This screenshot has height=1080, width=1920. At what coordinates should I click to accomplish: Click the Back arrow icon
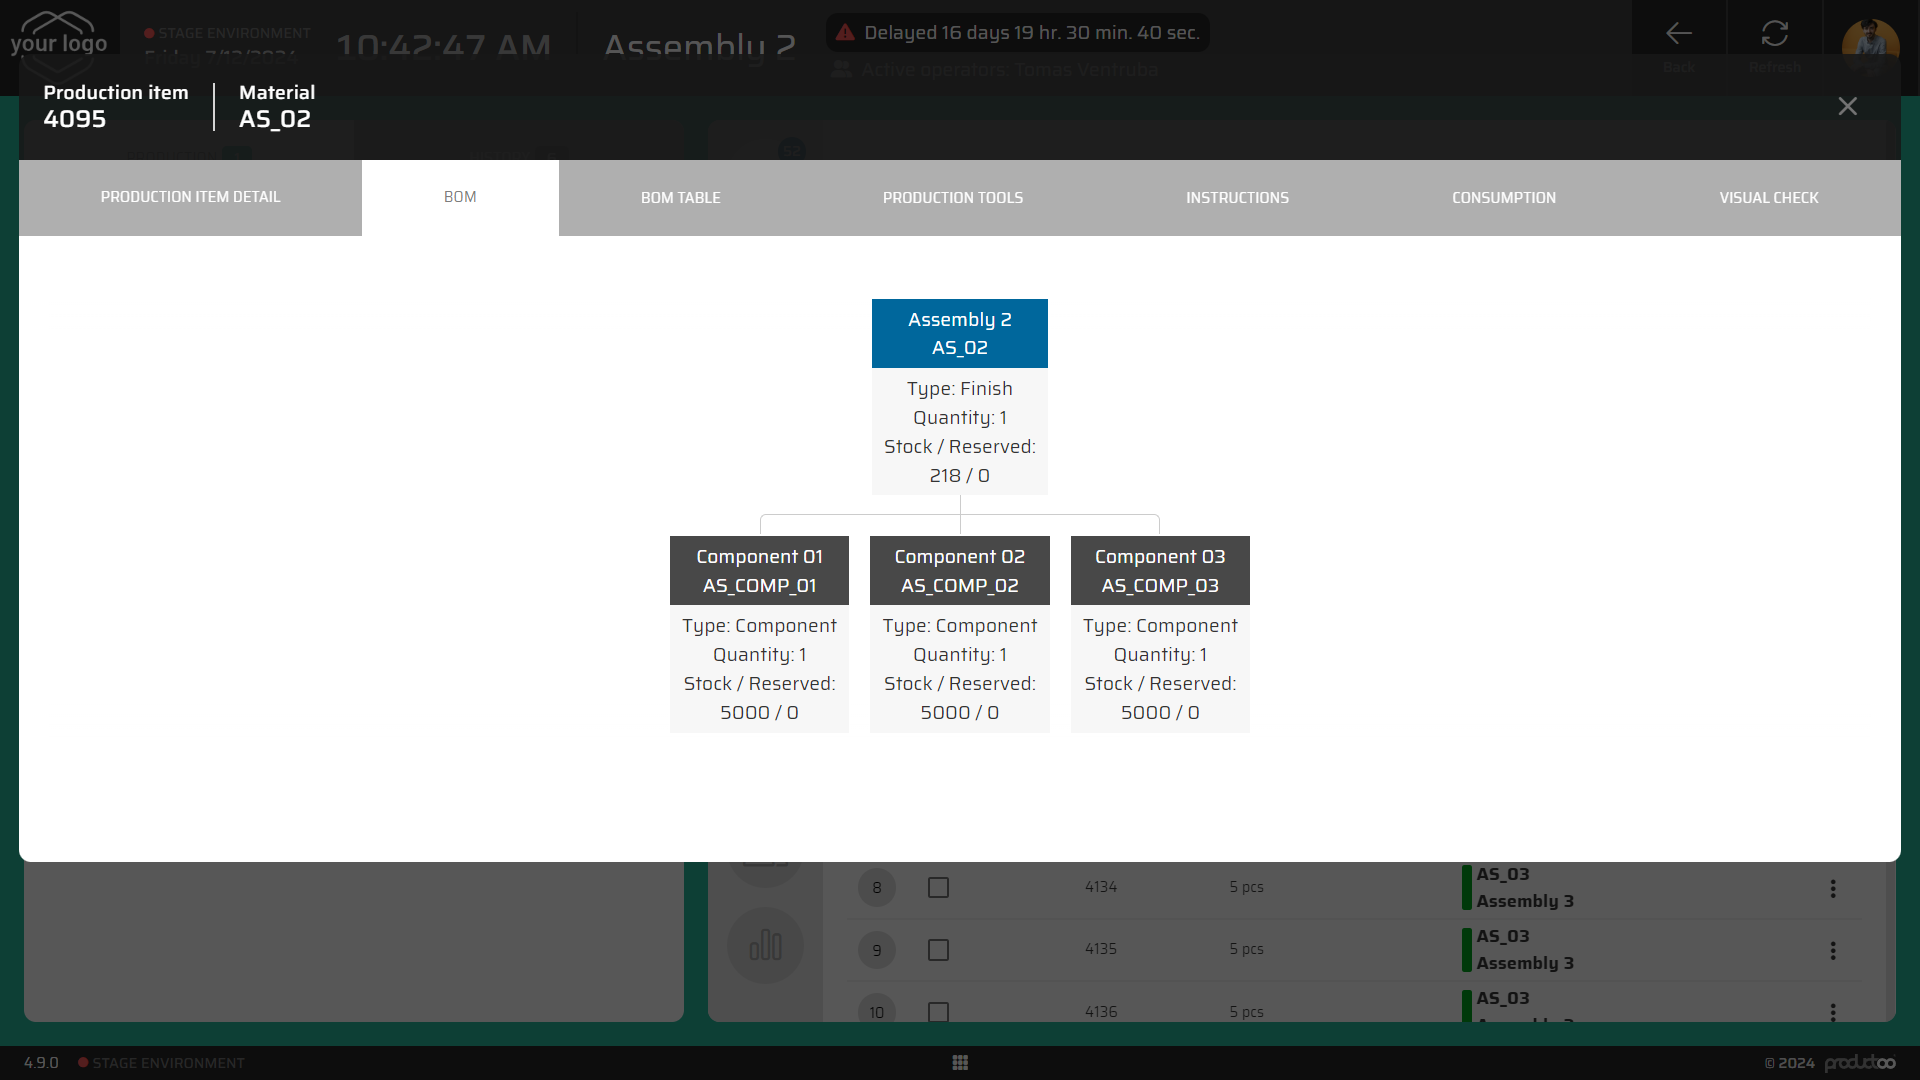pos(1679,34)
